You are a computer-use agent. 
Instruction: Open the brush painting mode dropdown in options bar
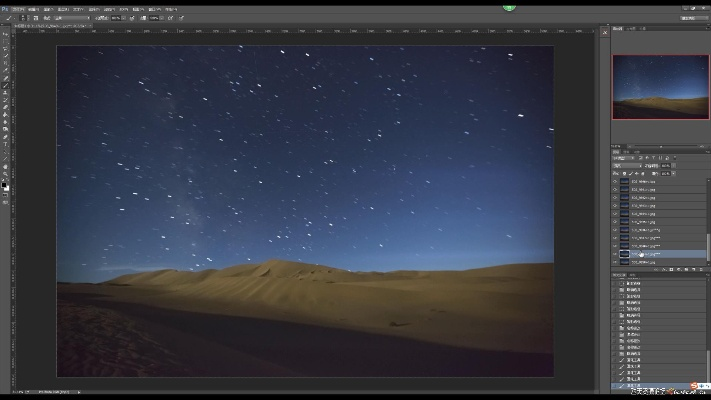tap(74, 18)
